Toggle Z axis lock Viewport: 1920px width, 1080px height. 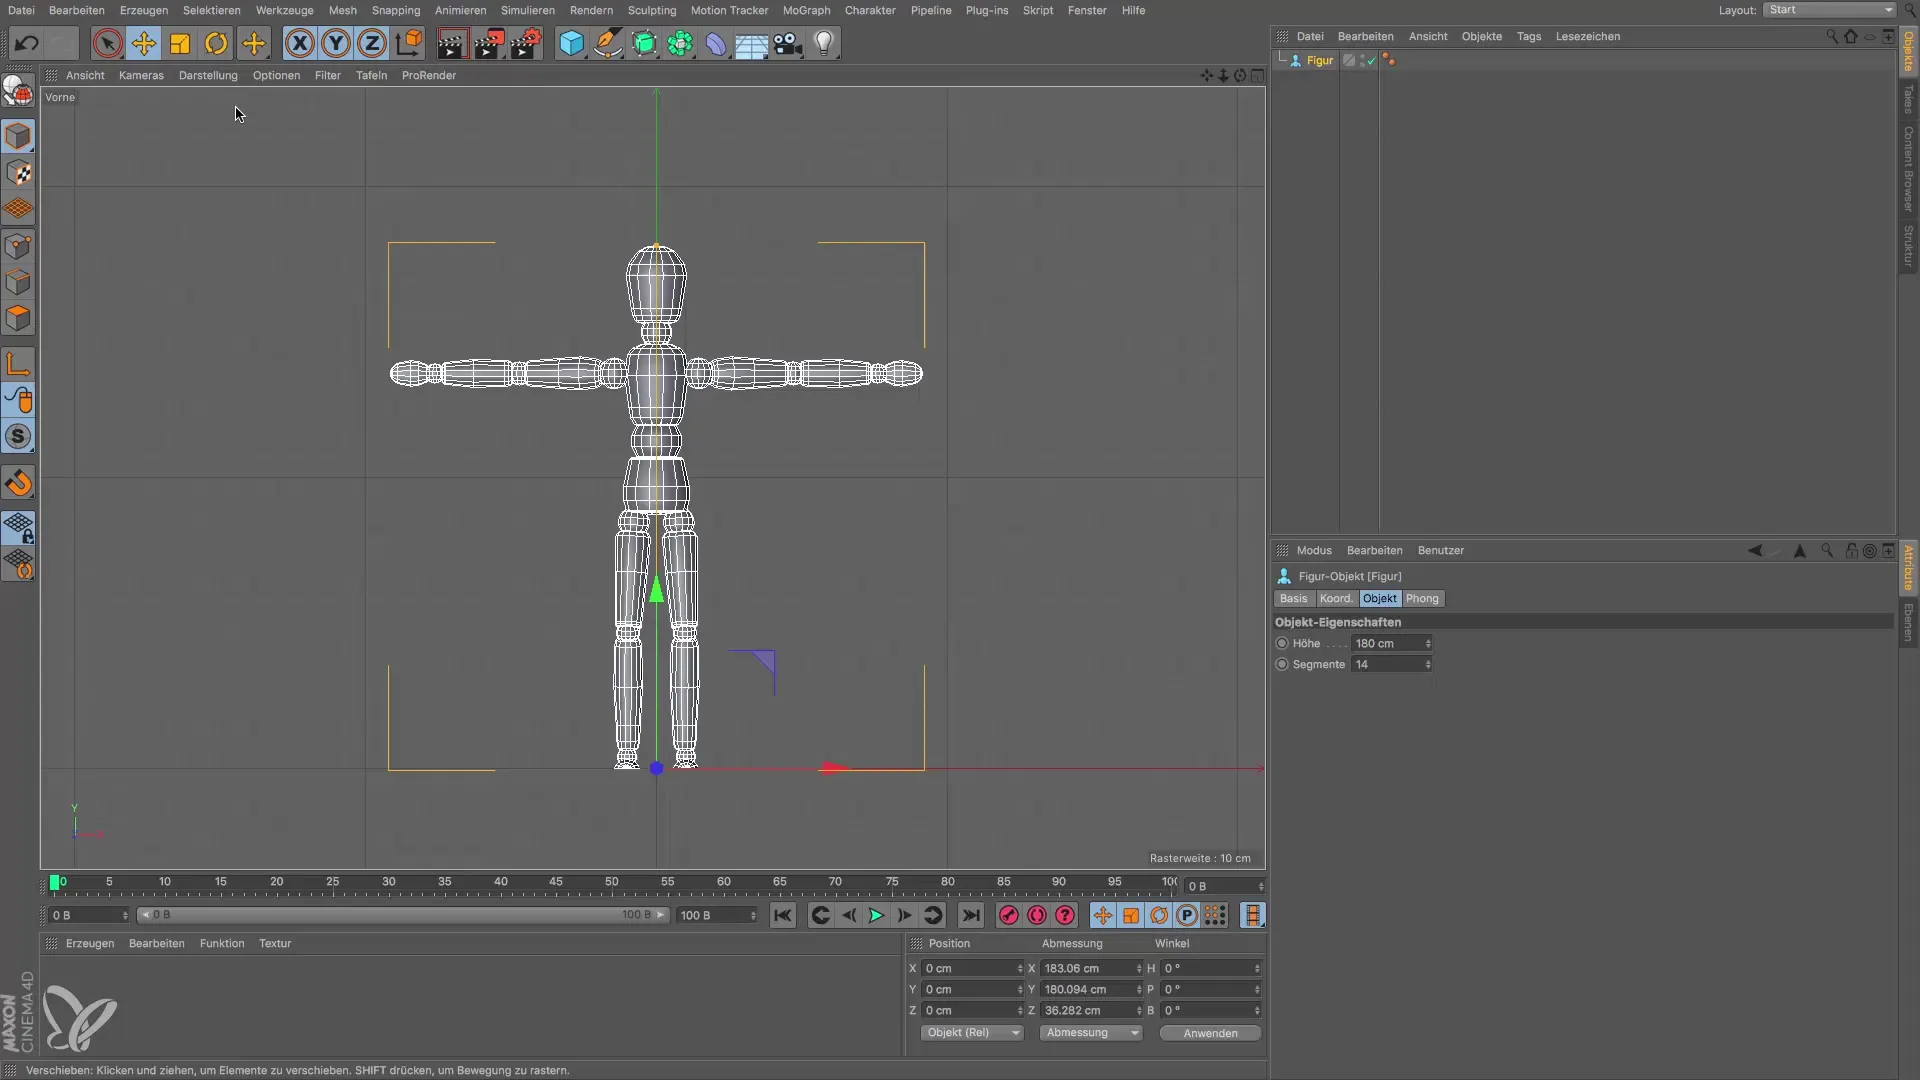pyautogui.click(x=372, y=44)
